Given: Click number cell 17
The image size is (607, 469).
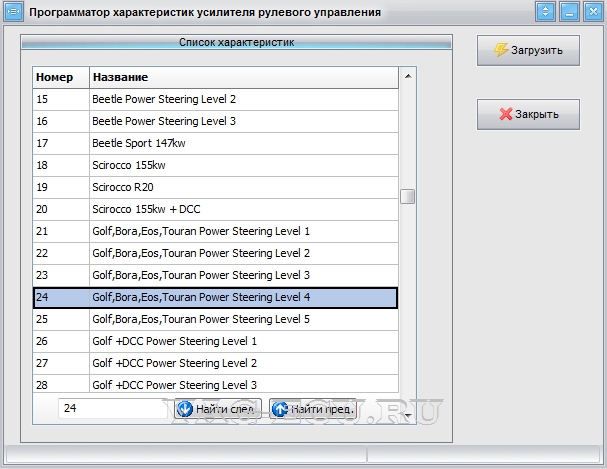Looking at the screenshot, I should 61,144.
